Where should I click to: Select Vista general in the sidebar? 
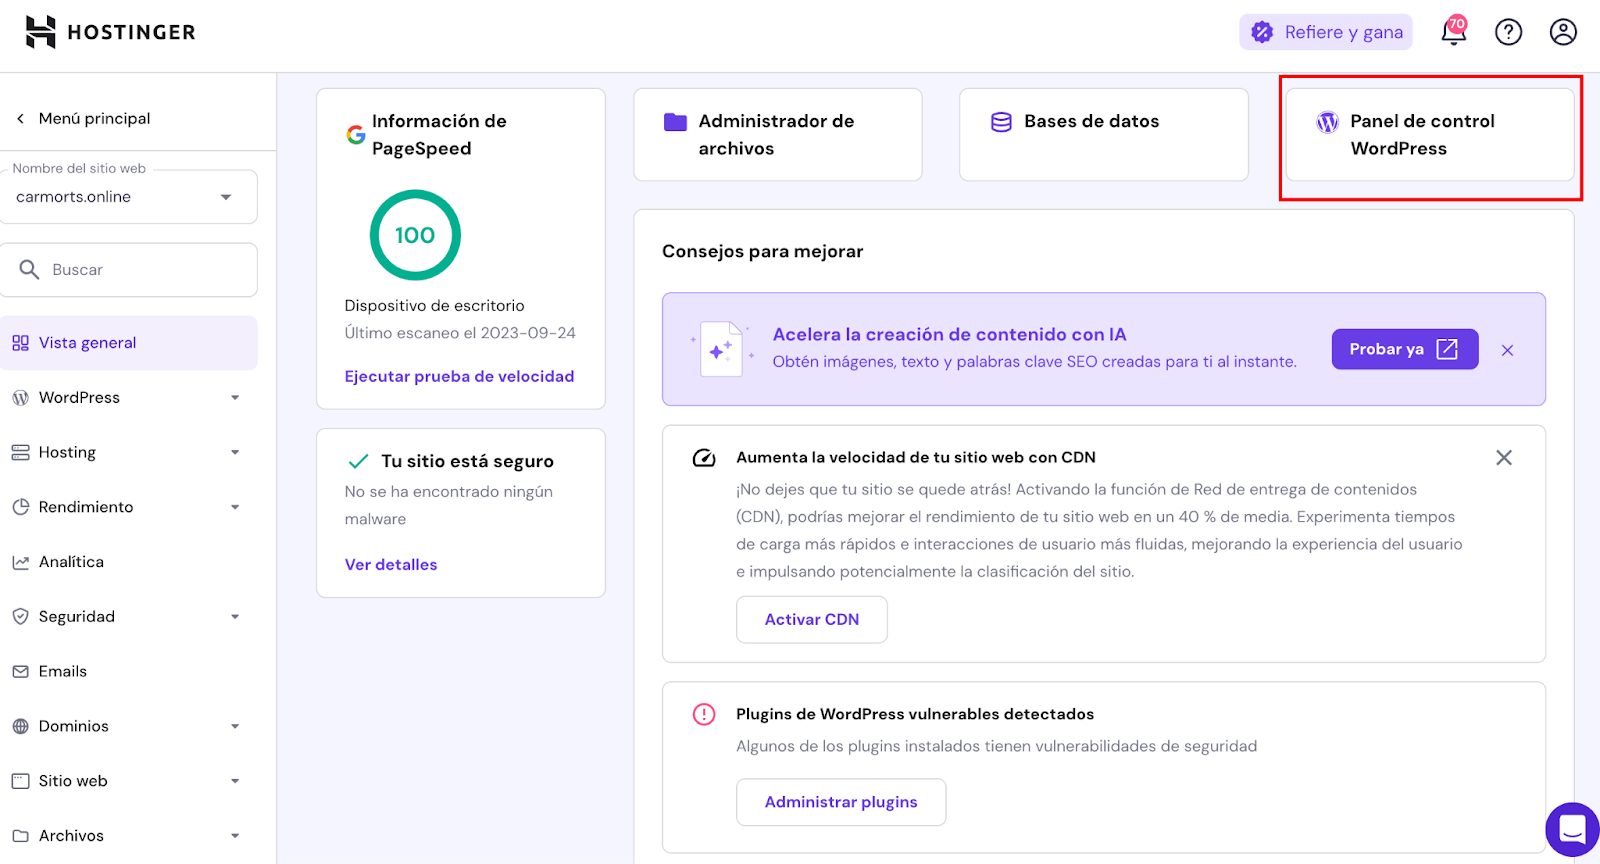(128, 343)
